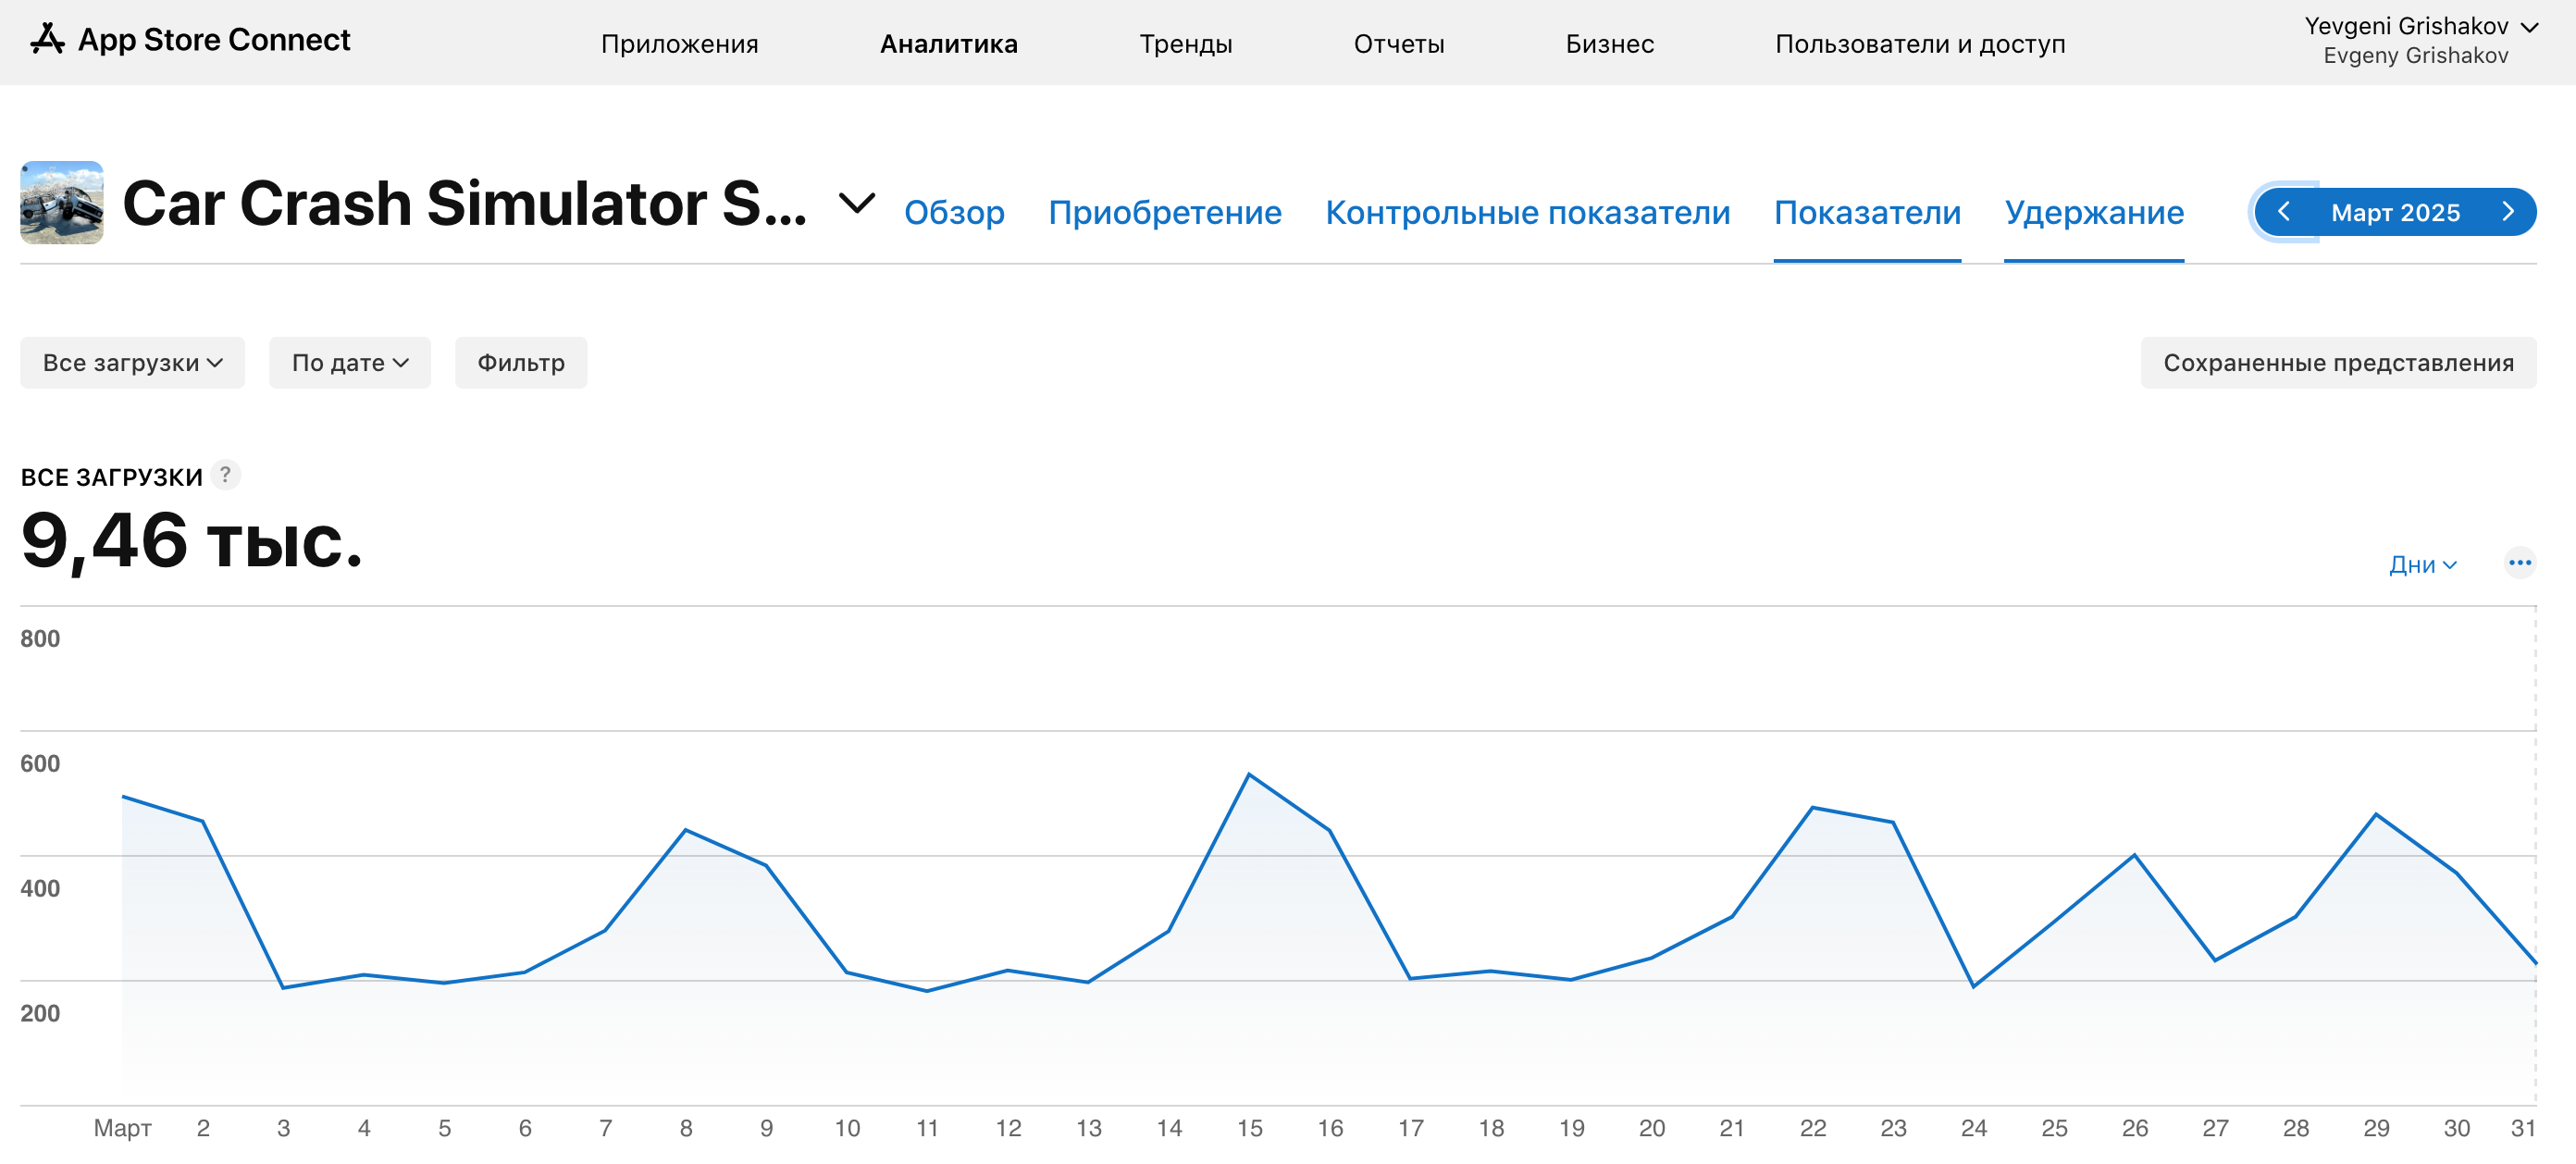2576x1164 pixels.
Task: Switch to the Приобретение tab
Action: click(x=1164, y=213)
